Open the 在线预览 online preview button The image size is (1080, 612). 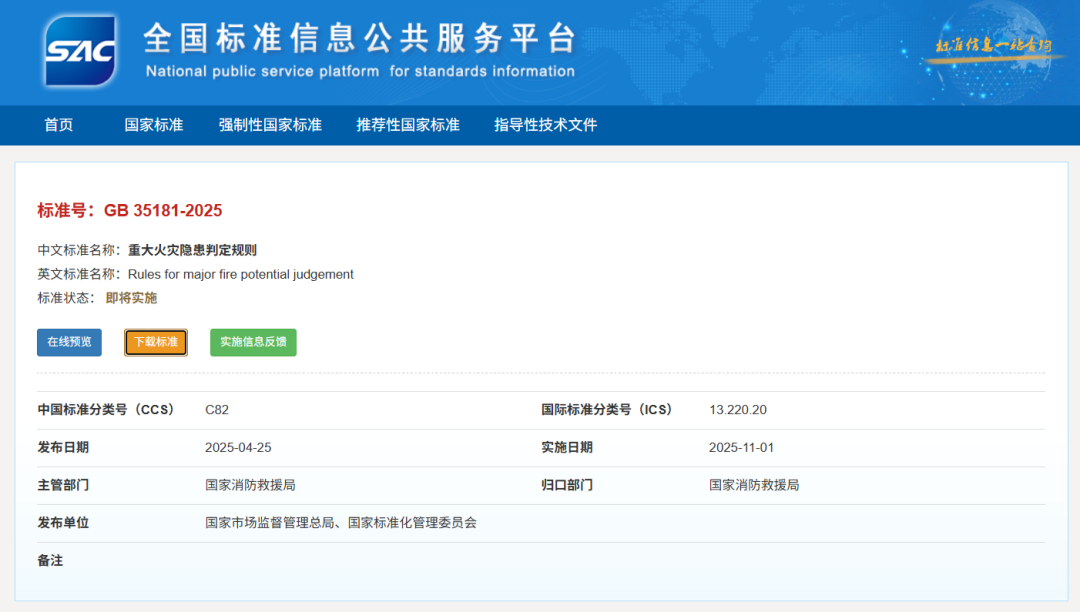pyautogui.click(x=69, y=342)
